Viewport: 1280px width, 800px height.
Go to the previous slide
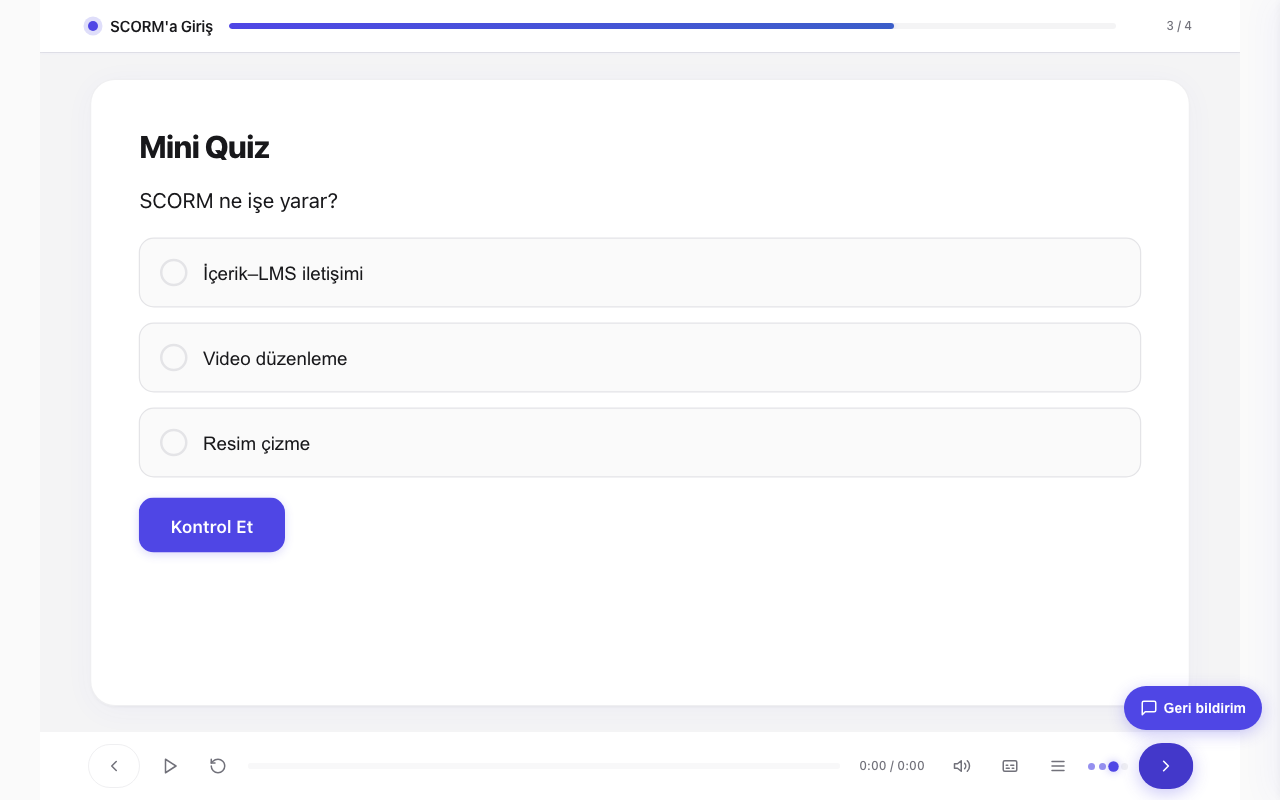(114, 766)
